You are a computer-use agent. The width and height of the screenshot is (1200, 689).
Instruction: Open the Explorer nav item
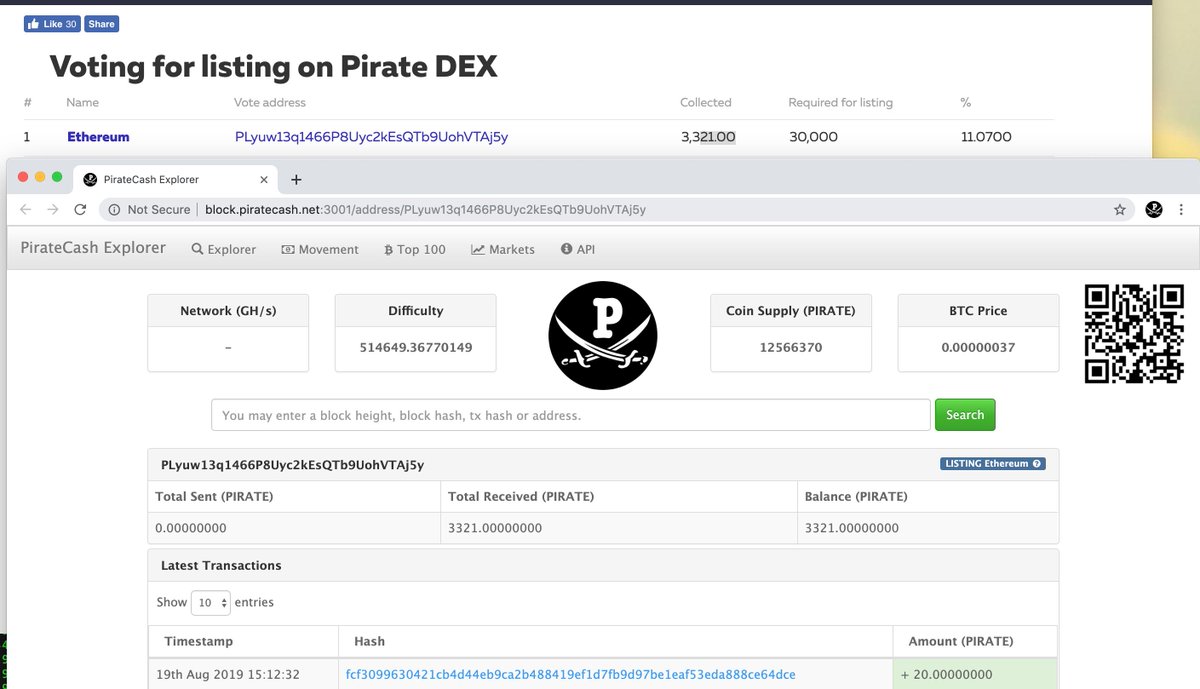[x=224, y=249]
